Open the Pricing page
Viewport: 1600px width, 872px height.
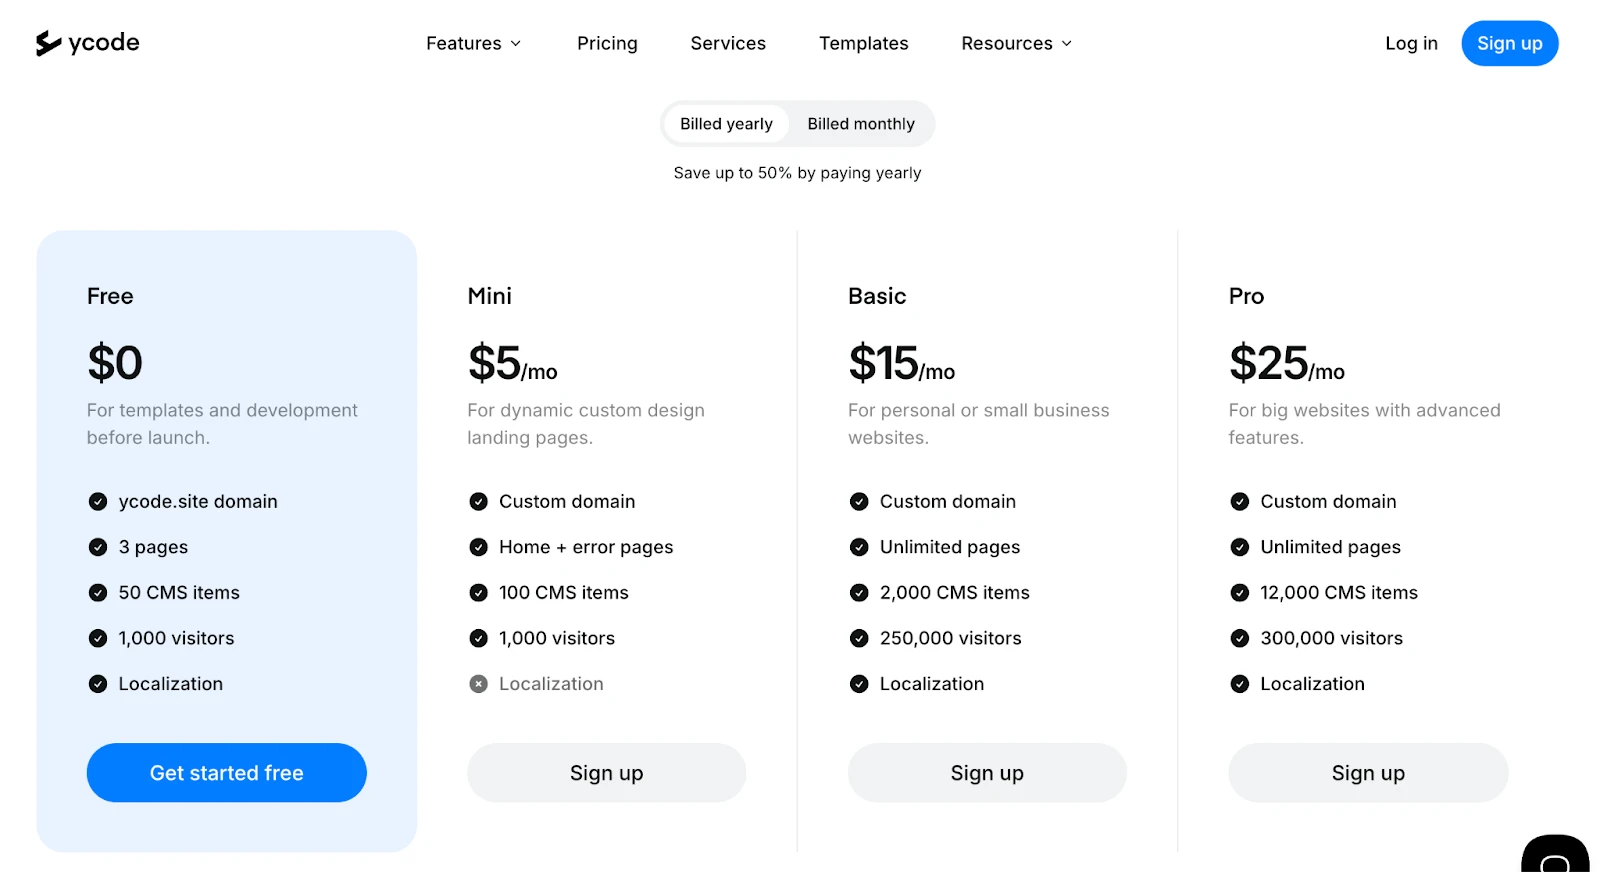coord(607,44)
